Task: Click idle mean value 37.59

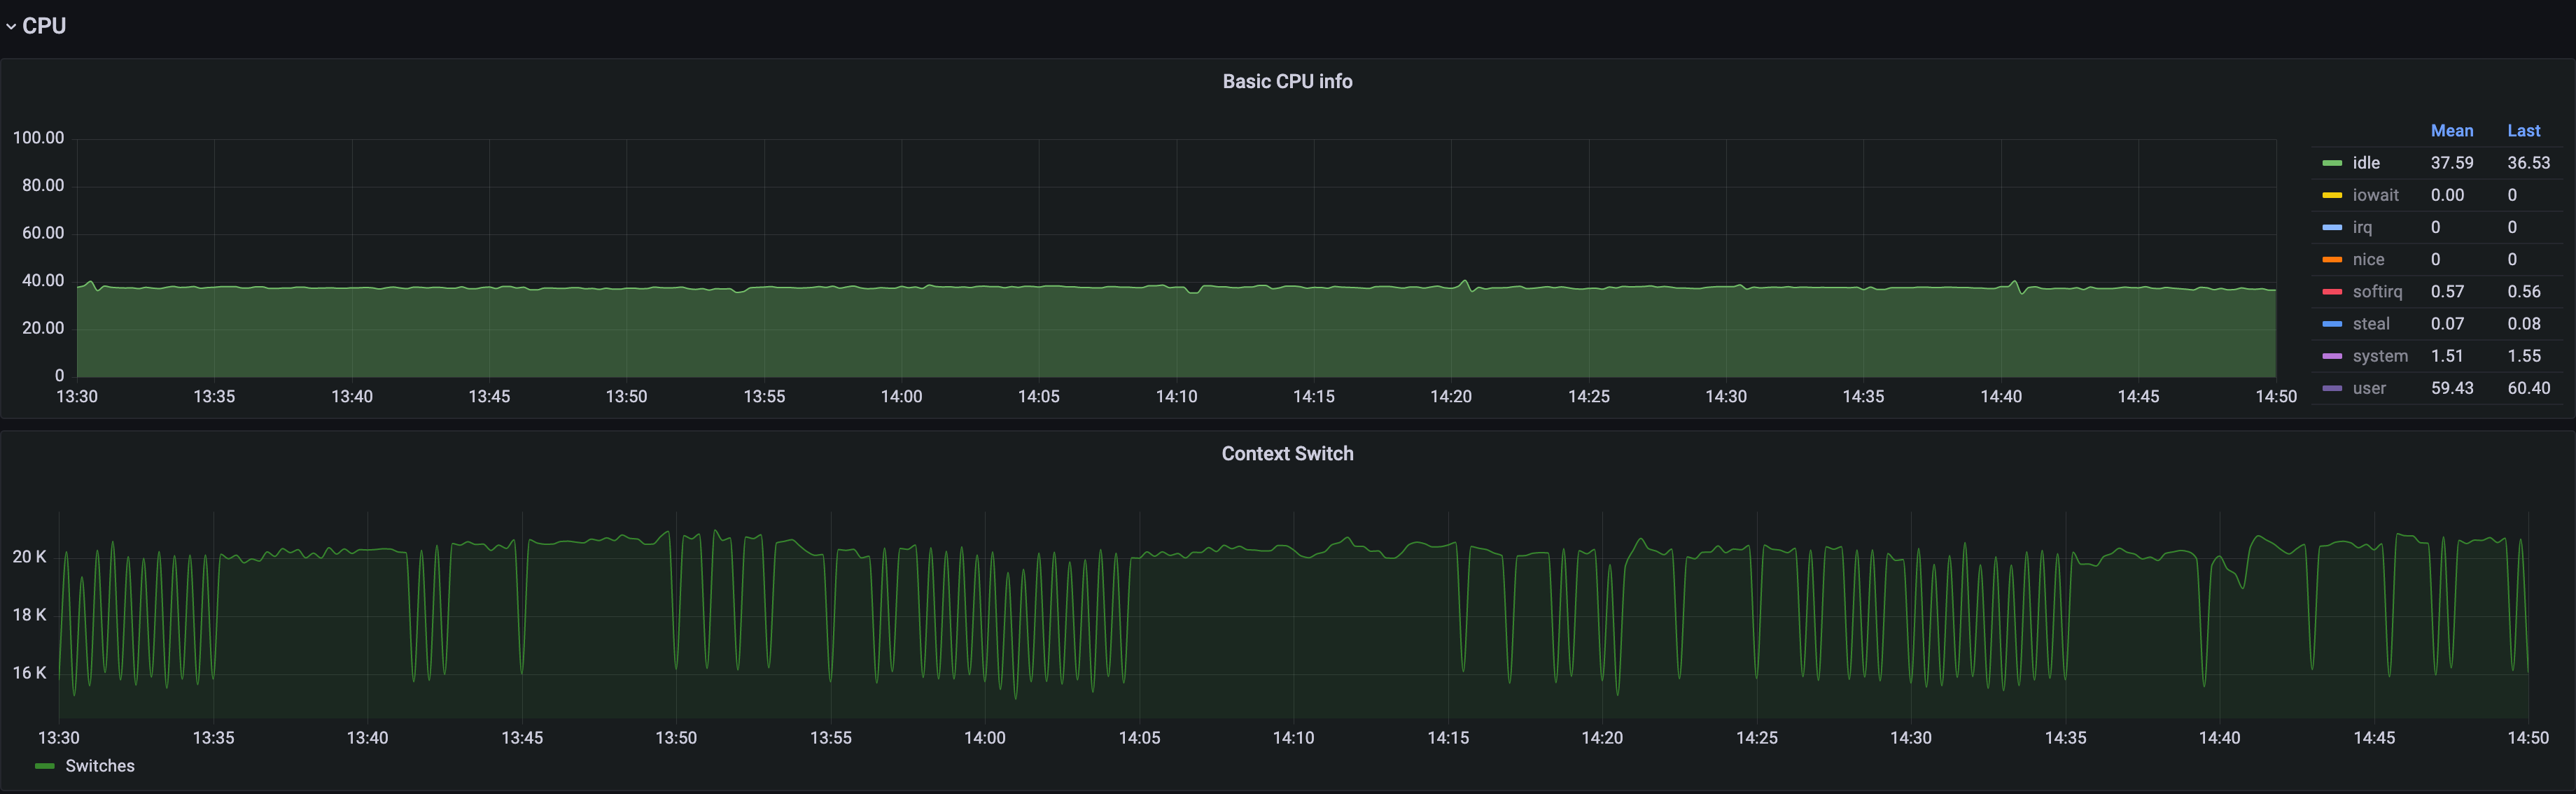Action: (x=2452, y=163)
